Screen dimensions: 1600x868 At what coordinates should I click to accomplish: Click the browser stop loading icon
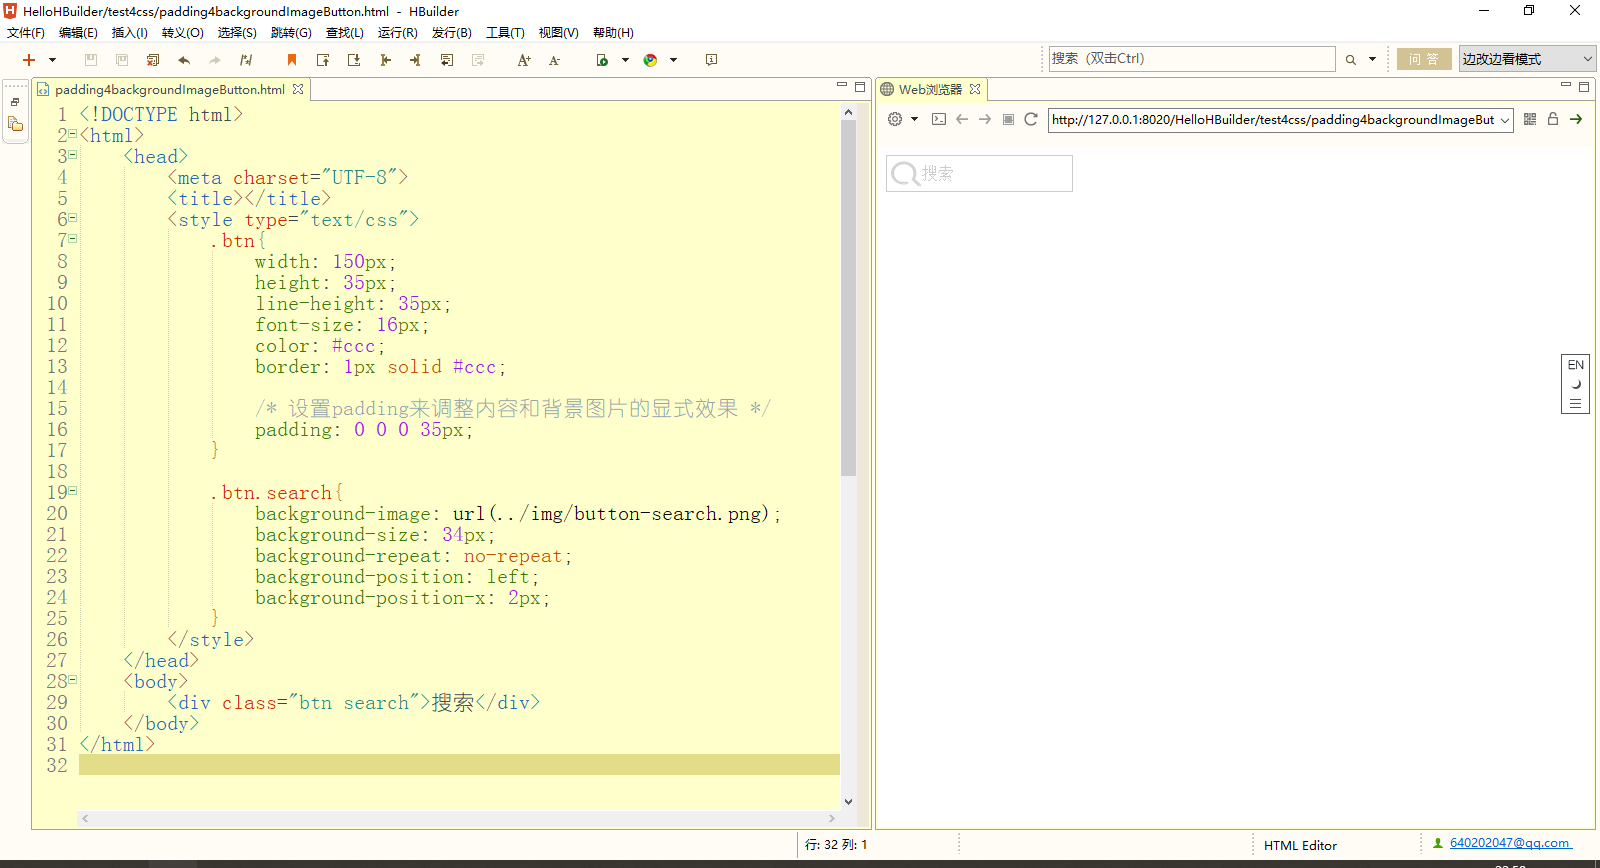click(1008, 119)
